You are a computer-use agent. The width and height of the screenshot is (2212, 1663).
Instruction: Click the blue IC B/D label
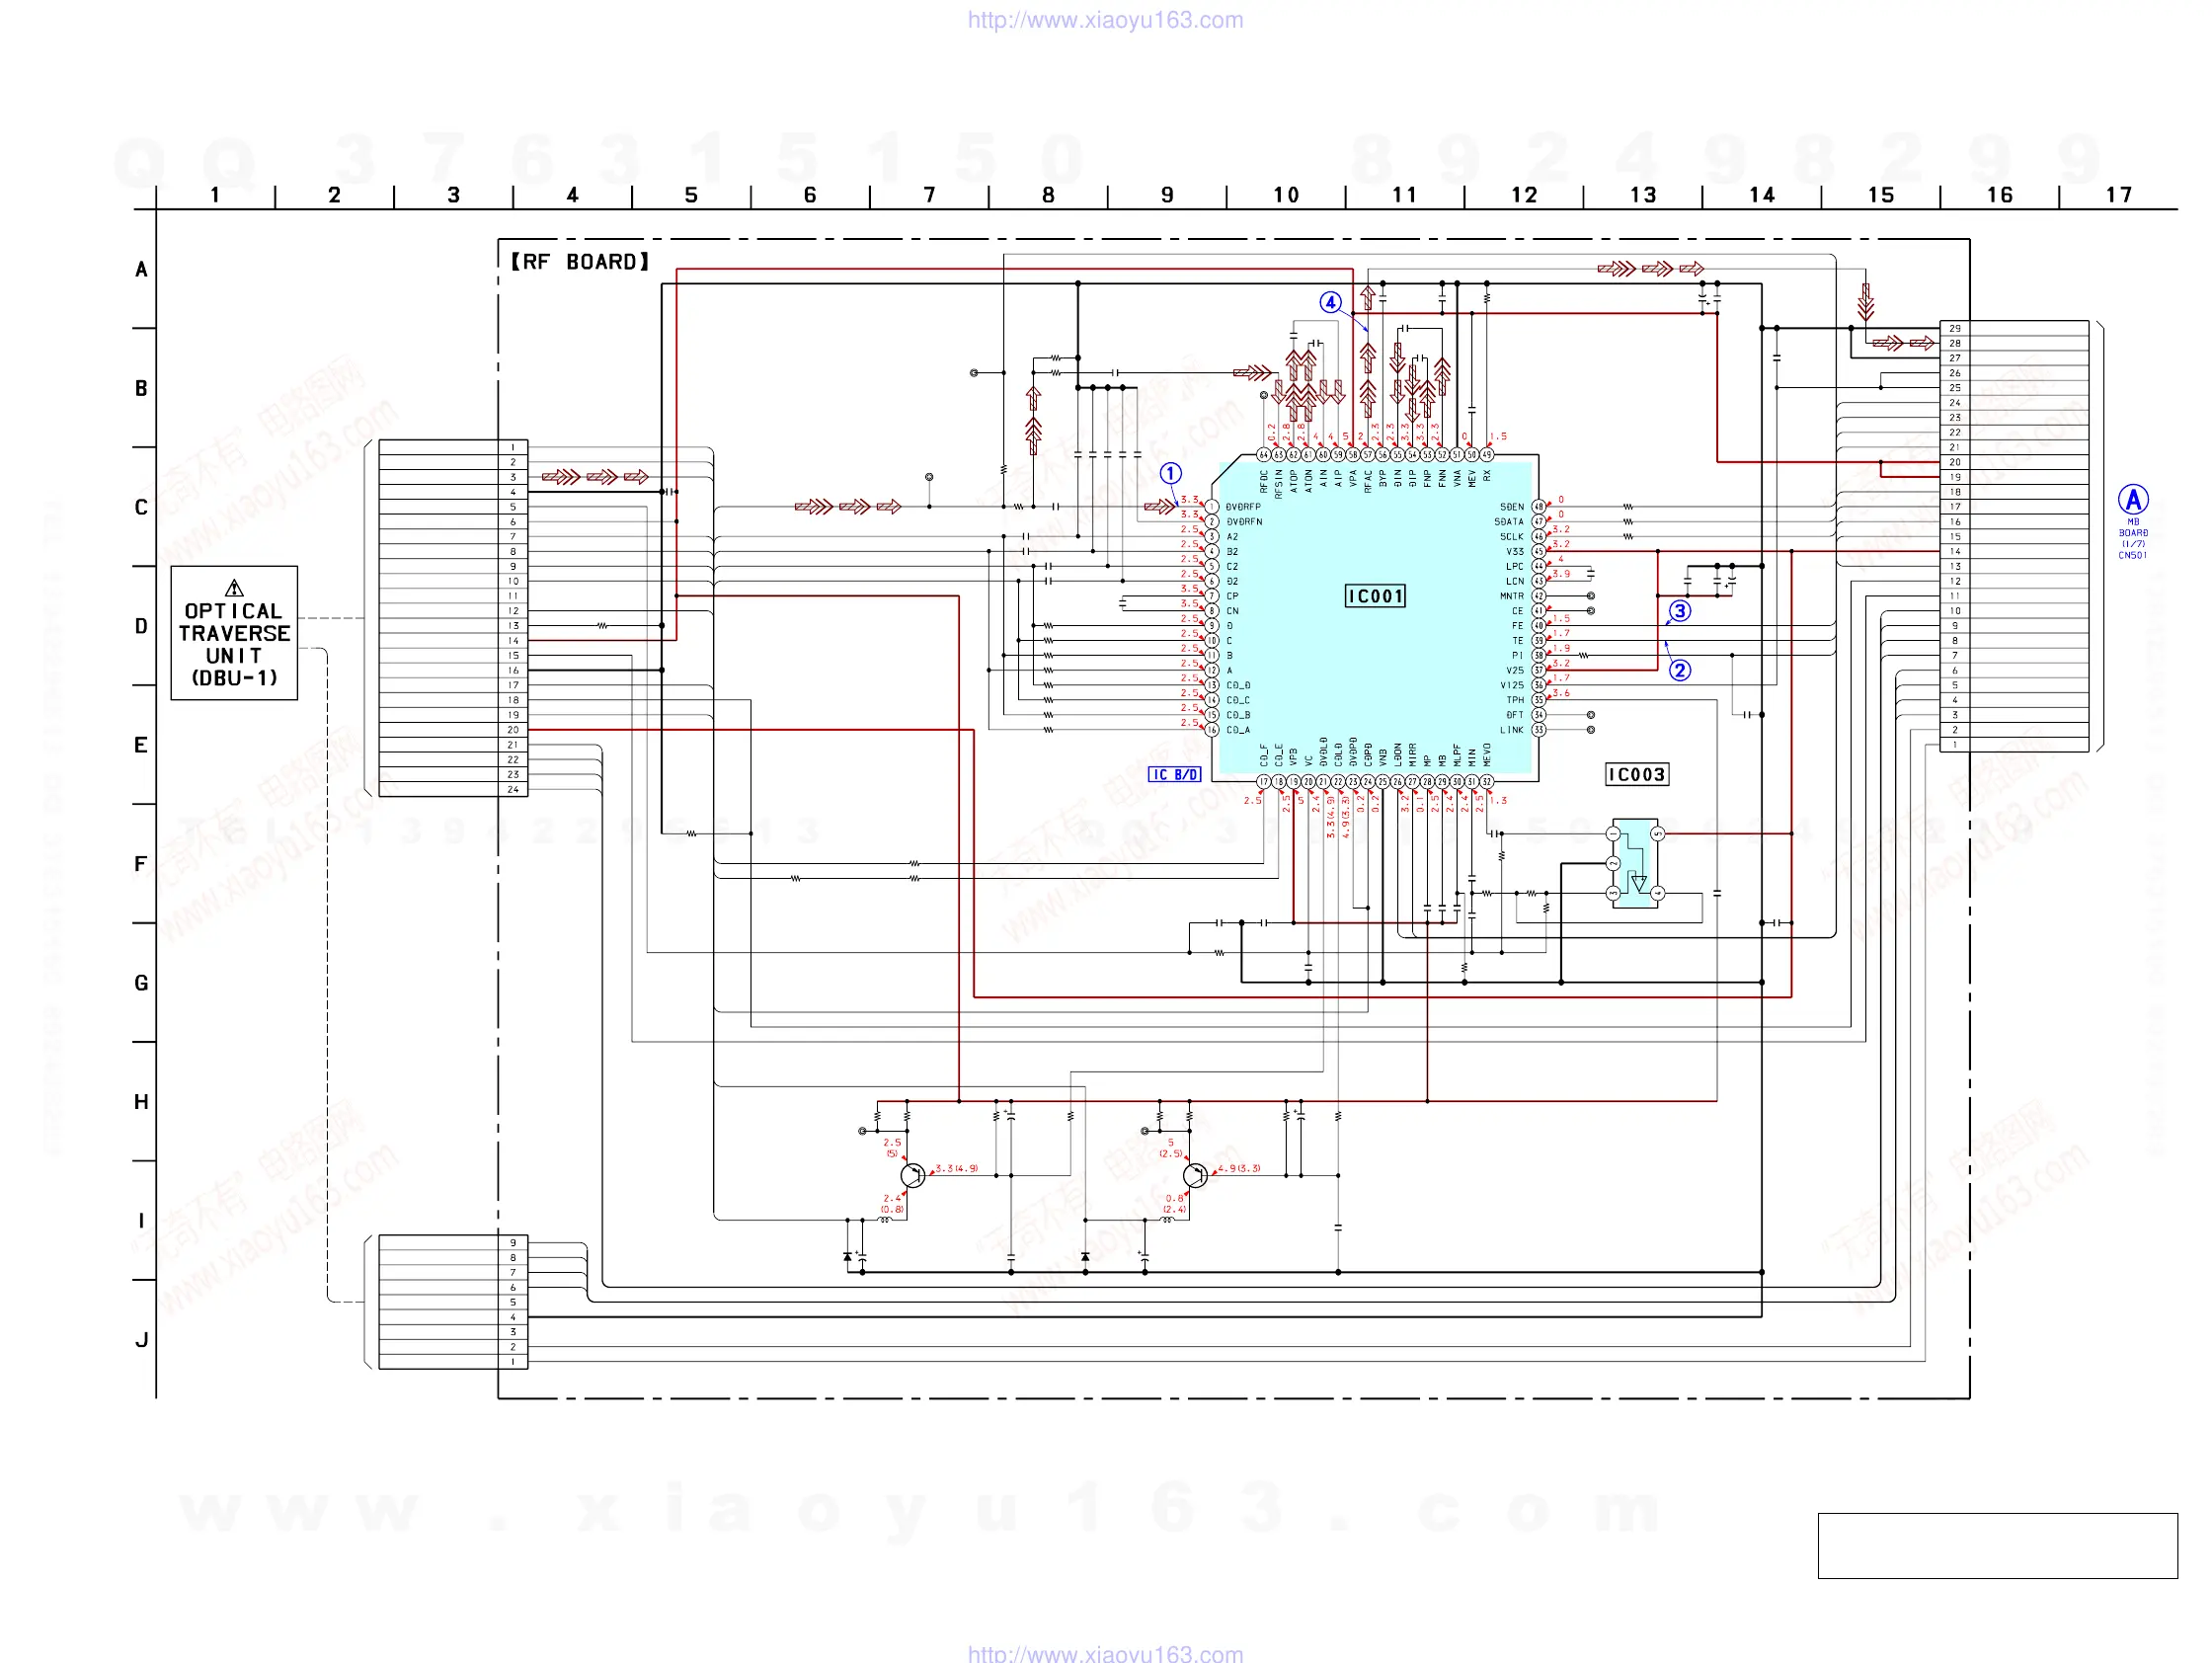coord(1173,774)
